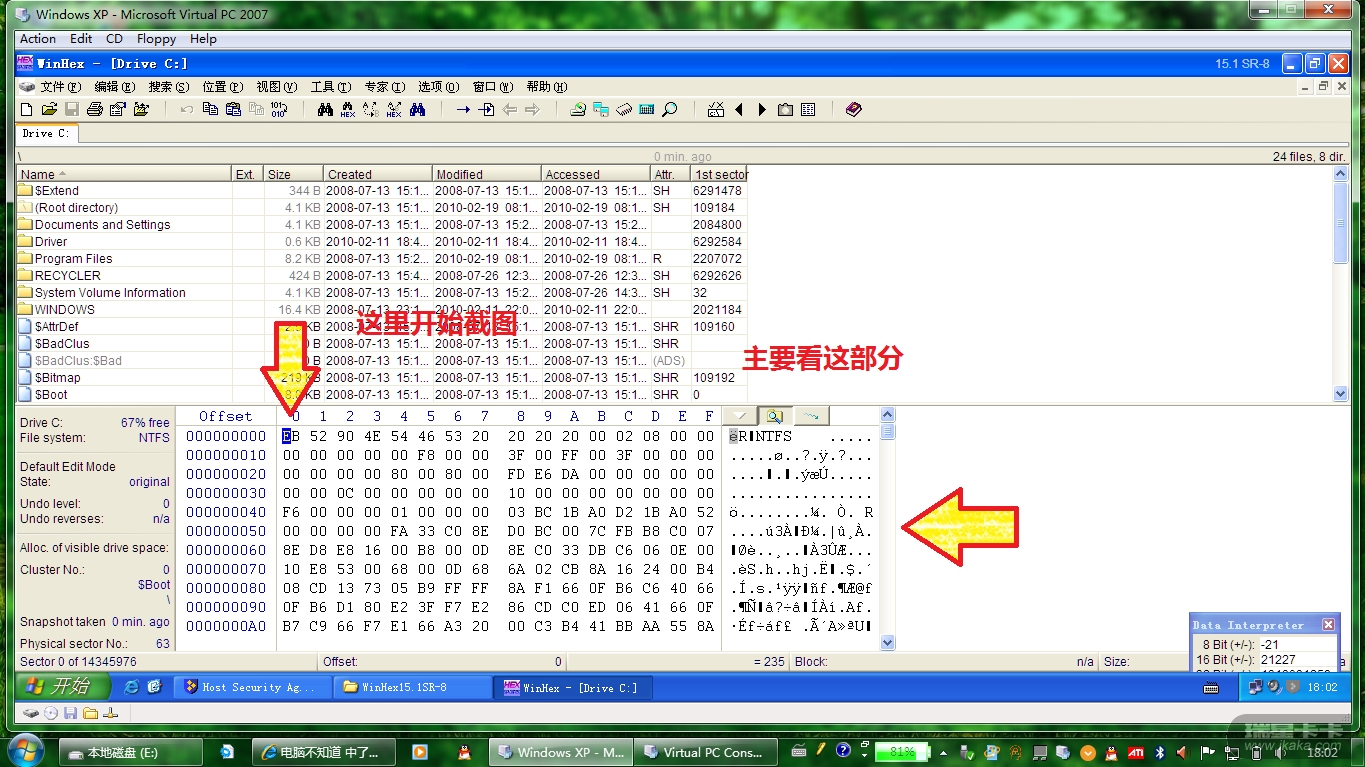Select the $Bitmap file row

click(381, 378)
